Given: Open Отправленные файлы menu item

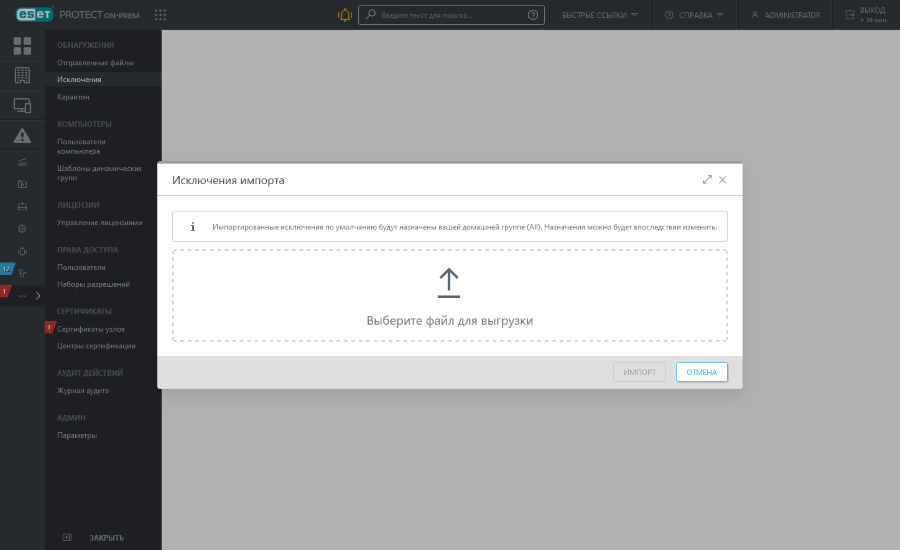Looking at the screenshot, I should point(95,63).
